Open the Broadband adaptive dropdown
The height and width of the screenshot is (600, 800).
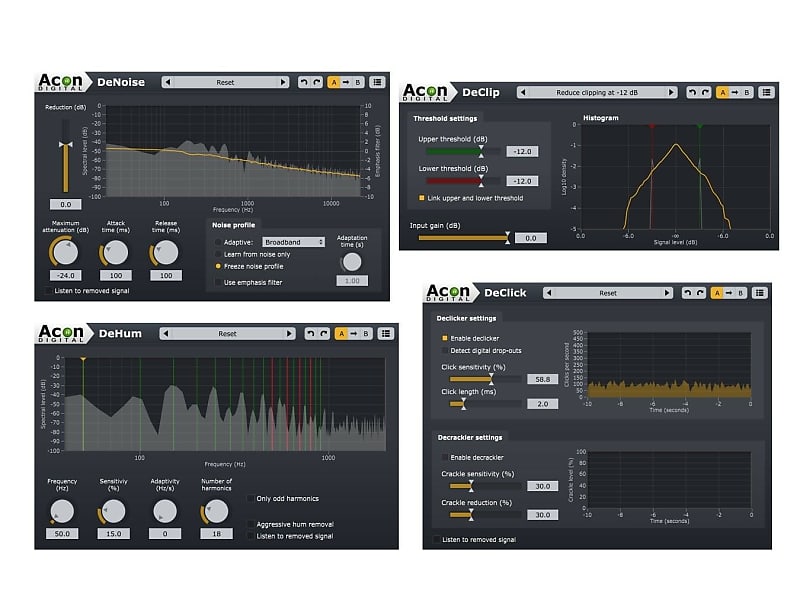pos(295,241)
